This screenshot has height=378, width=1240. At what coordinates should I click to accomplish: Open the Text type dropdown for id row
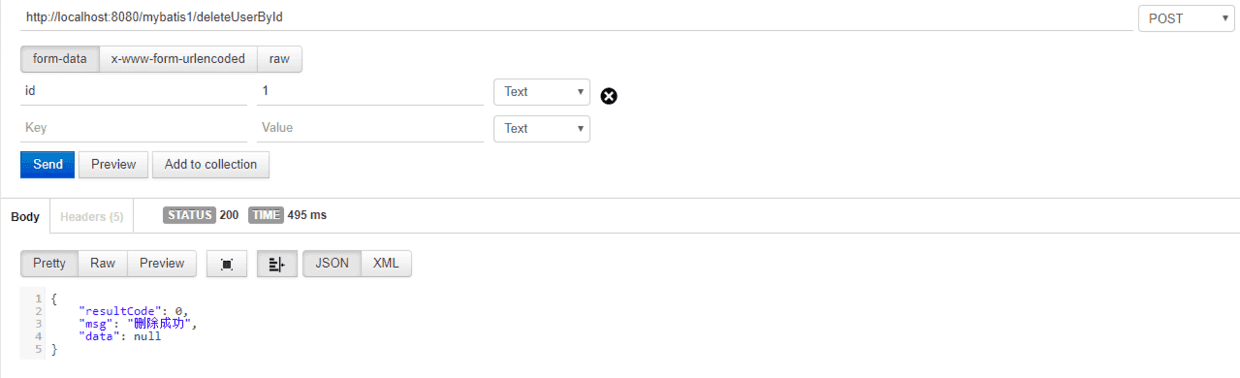(x=541, y=91)
